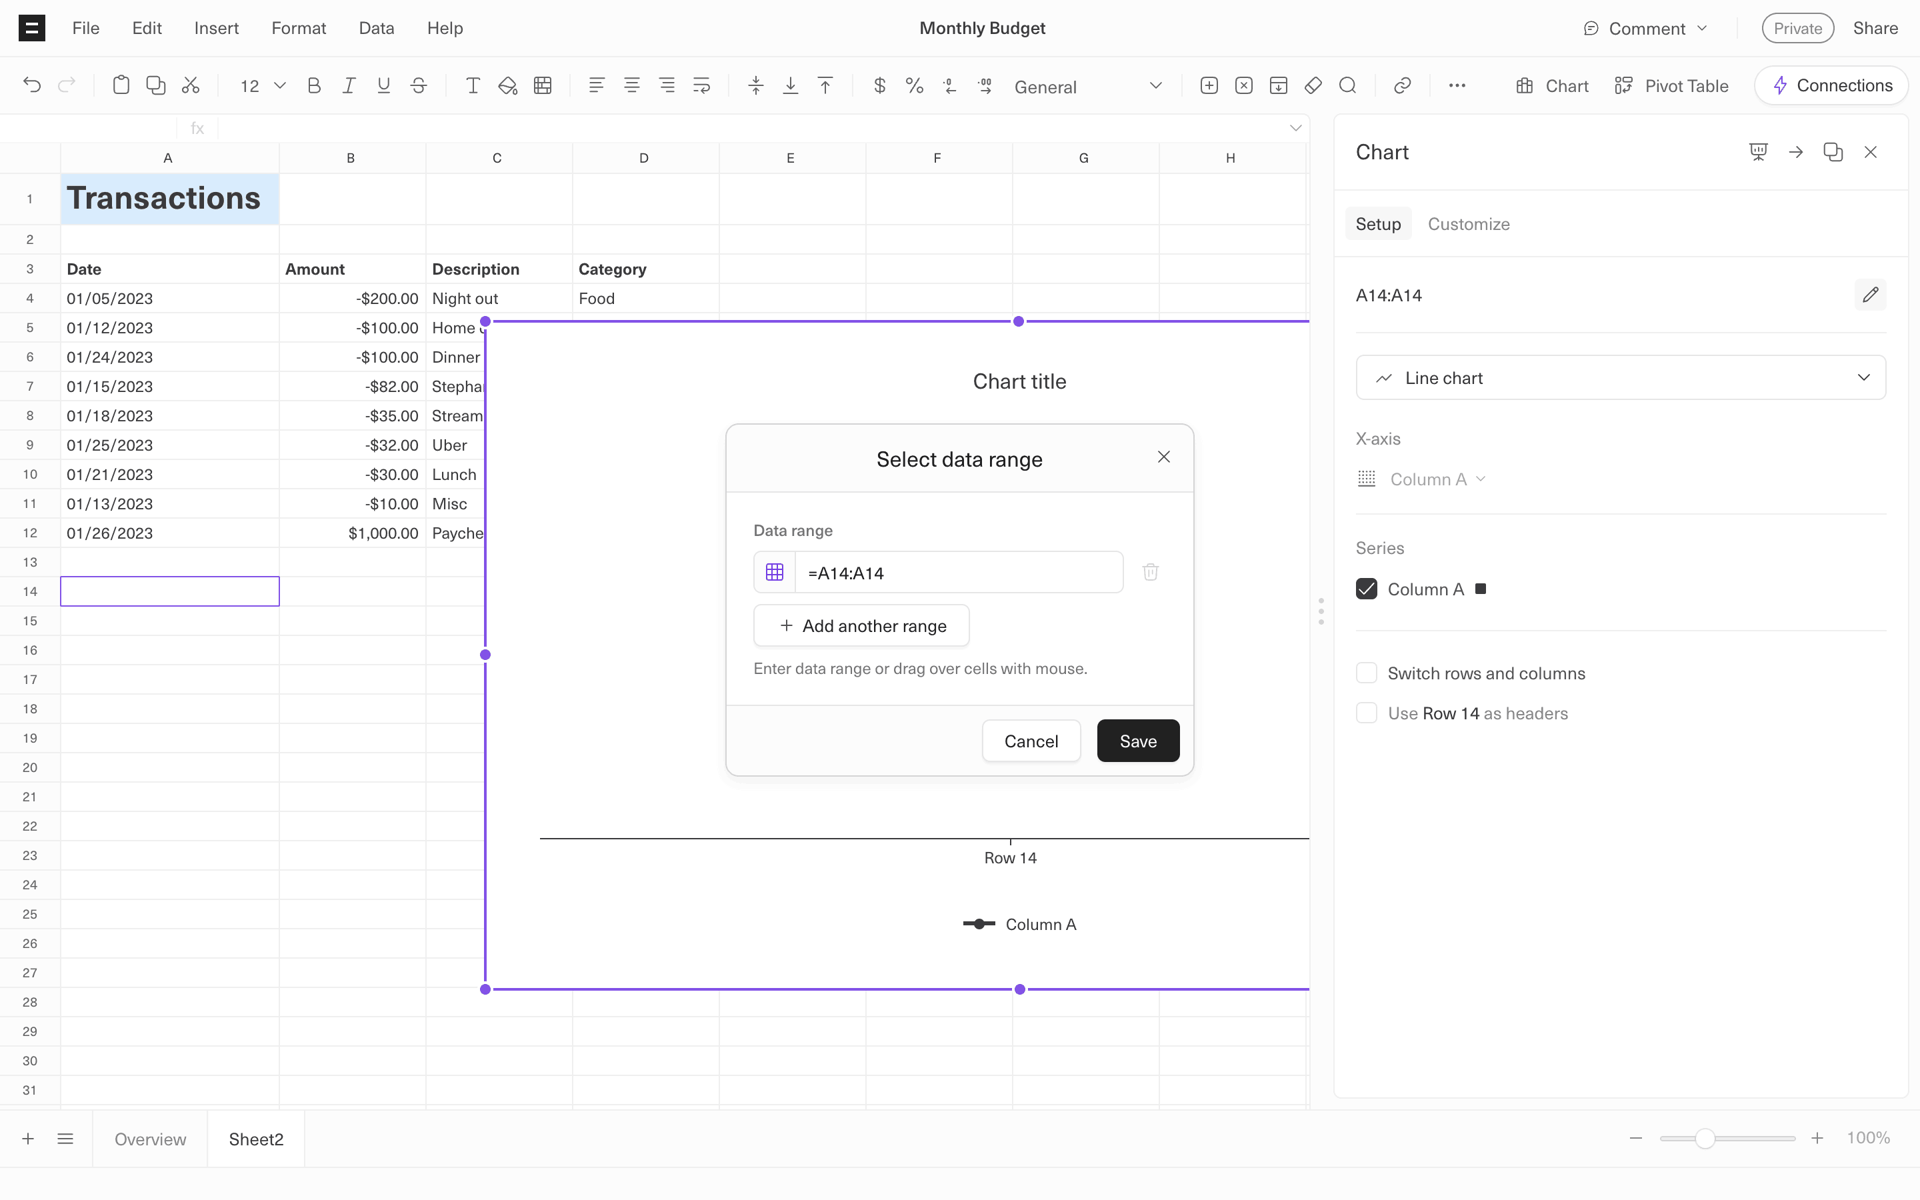1920x1200 pixels.
Task: Apply currency dollar format
Action: [880, 86]
